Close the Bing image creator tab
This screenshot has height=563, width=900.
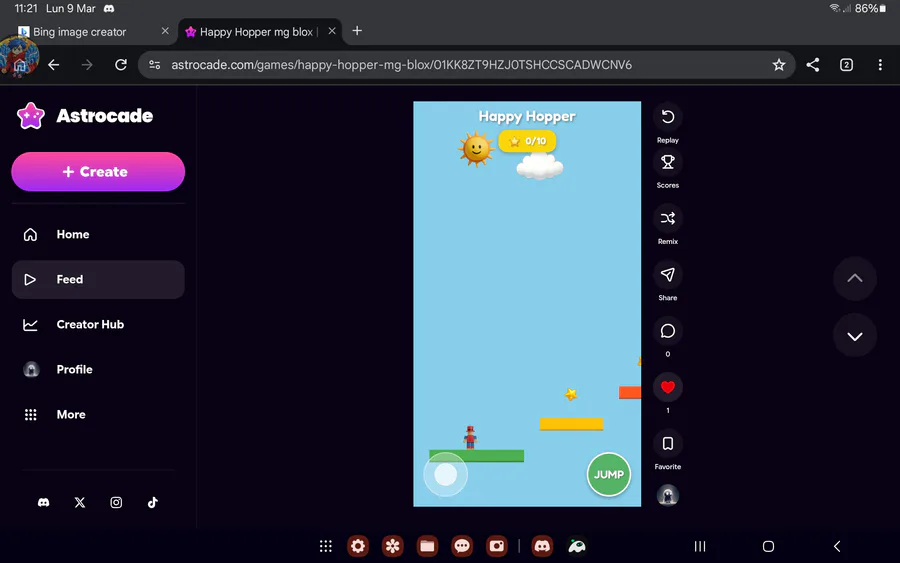click(x=165, y=31)
